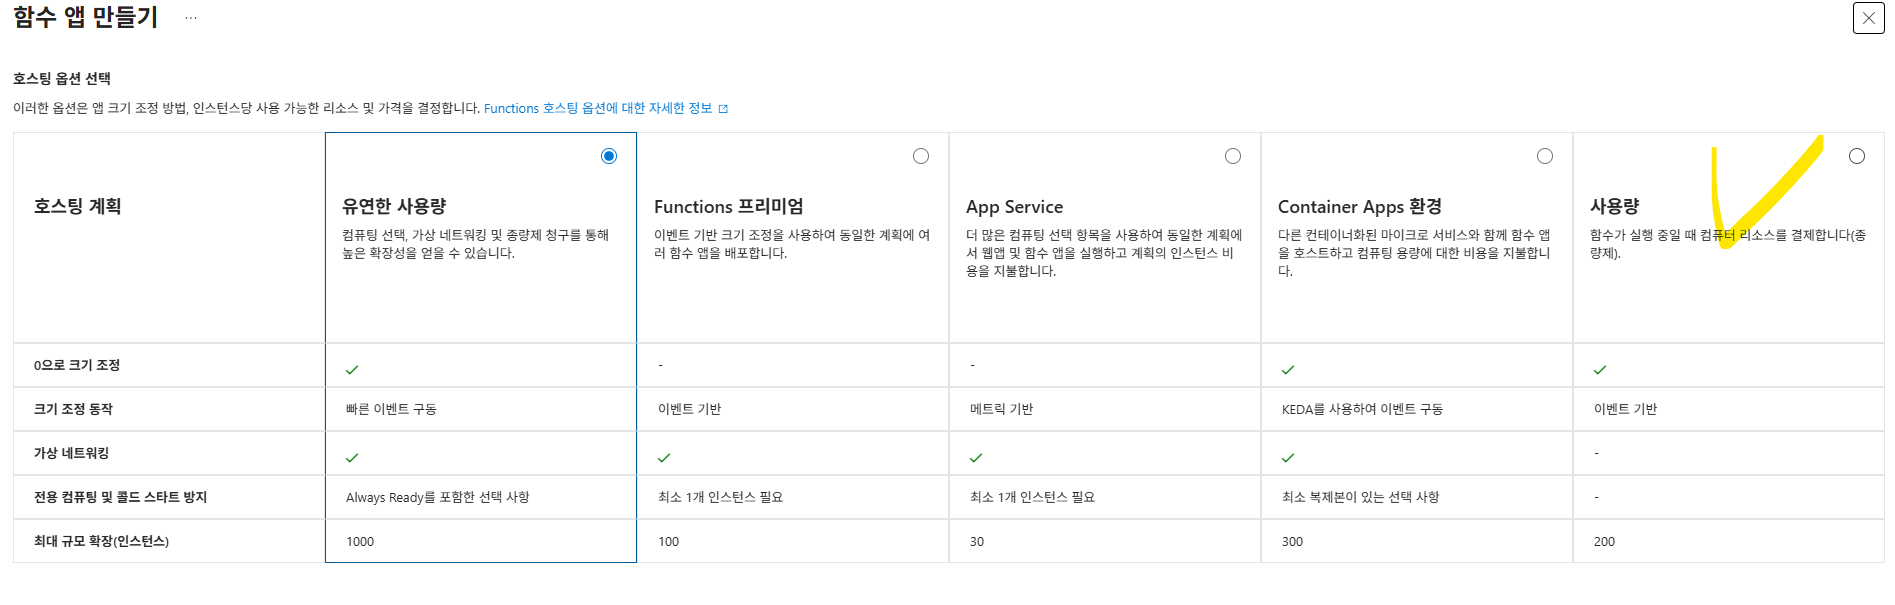Select the Functions 프리미엄 radio button
1895x605 pixels.
(x=921, y=156)
